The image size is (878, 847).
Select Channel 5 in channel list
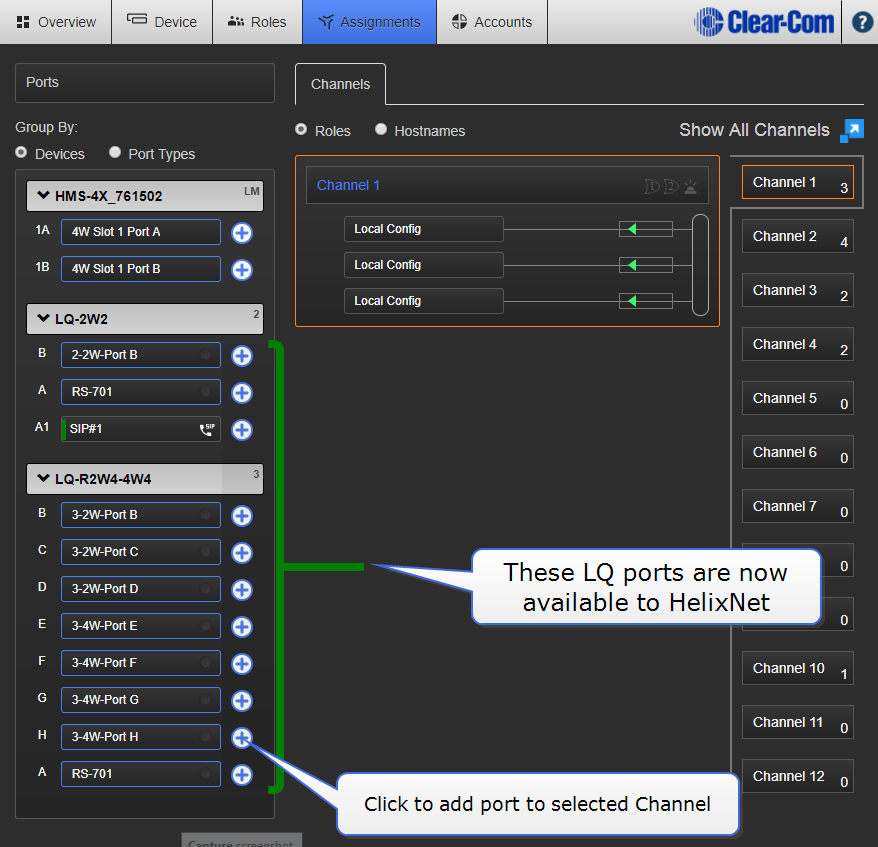point(798,398)
